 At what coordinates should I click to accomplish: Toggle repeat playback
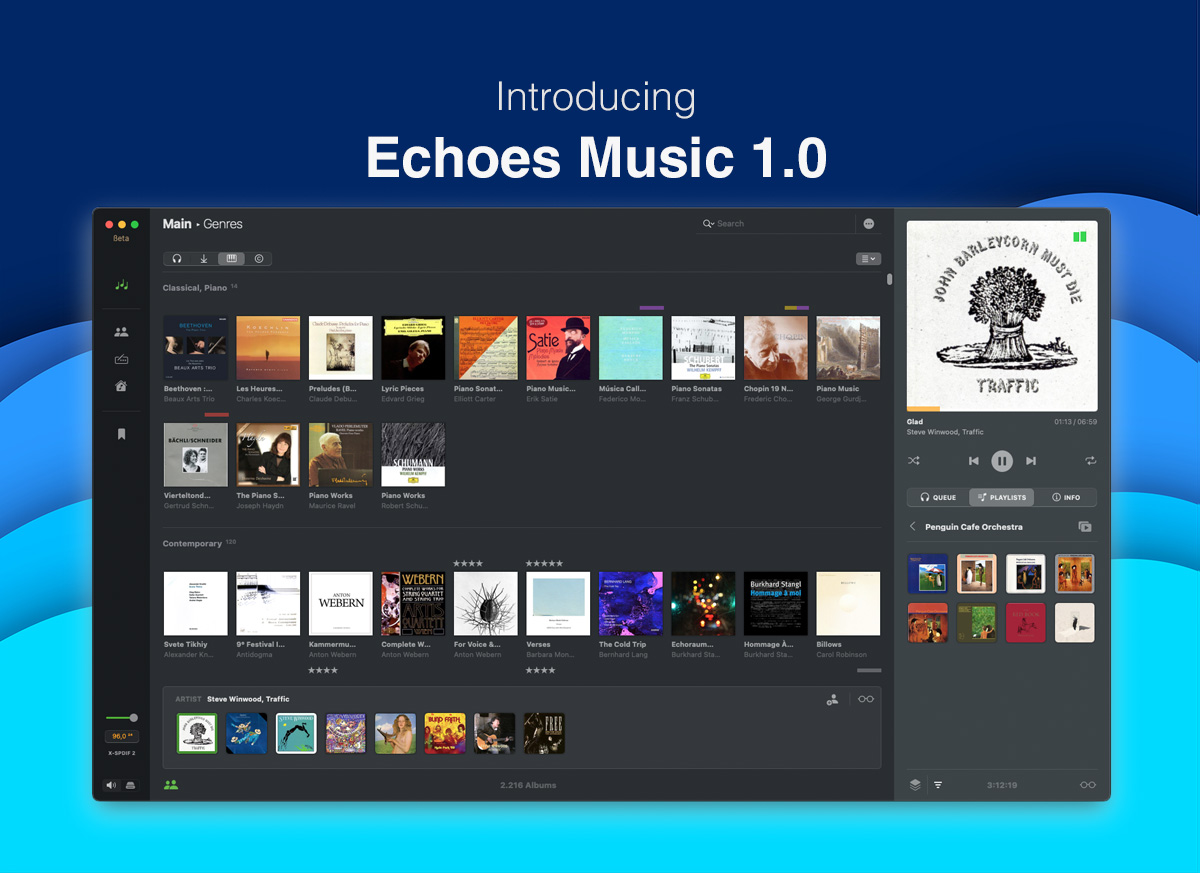pos(1090,461)
